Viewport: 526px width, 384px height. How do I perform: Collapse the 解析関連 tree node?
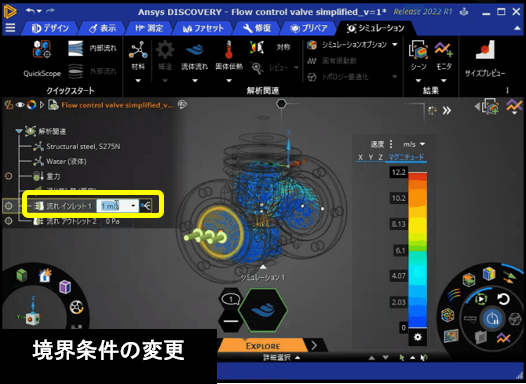pyautogui.click(x=19, y=131)
